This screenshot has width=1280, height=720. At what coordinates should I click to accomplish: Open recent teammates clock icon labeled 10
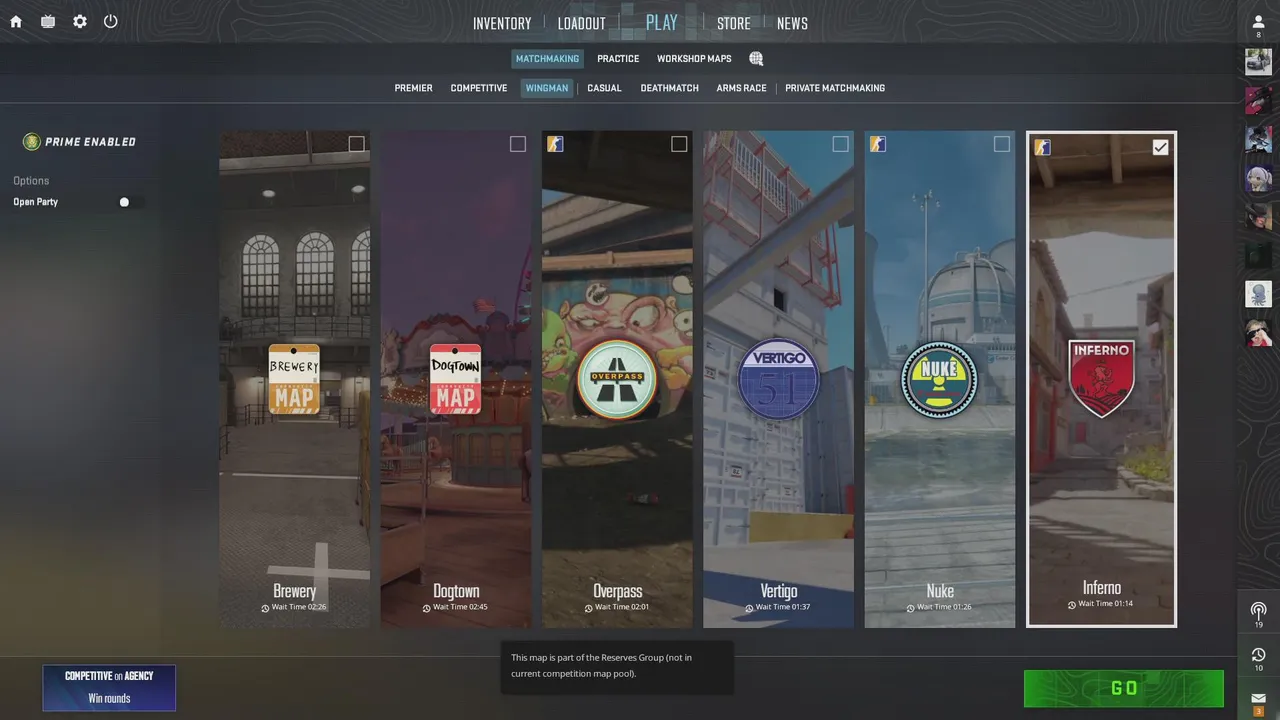pyautogui.click(x=1258, y=654)
